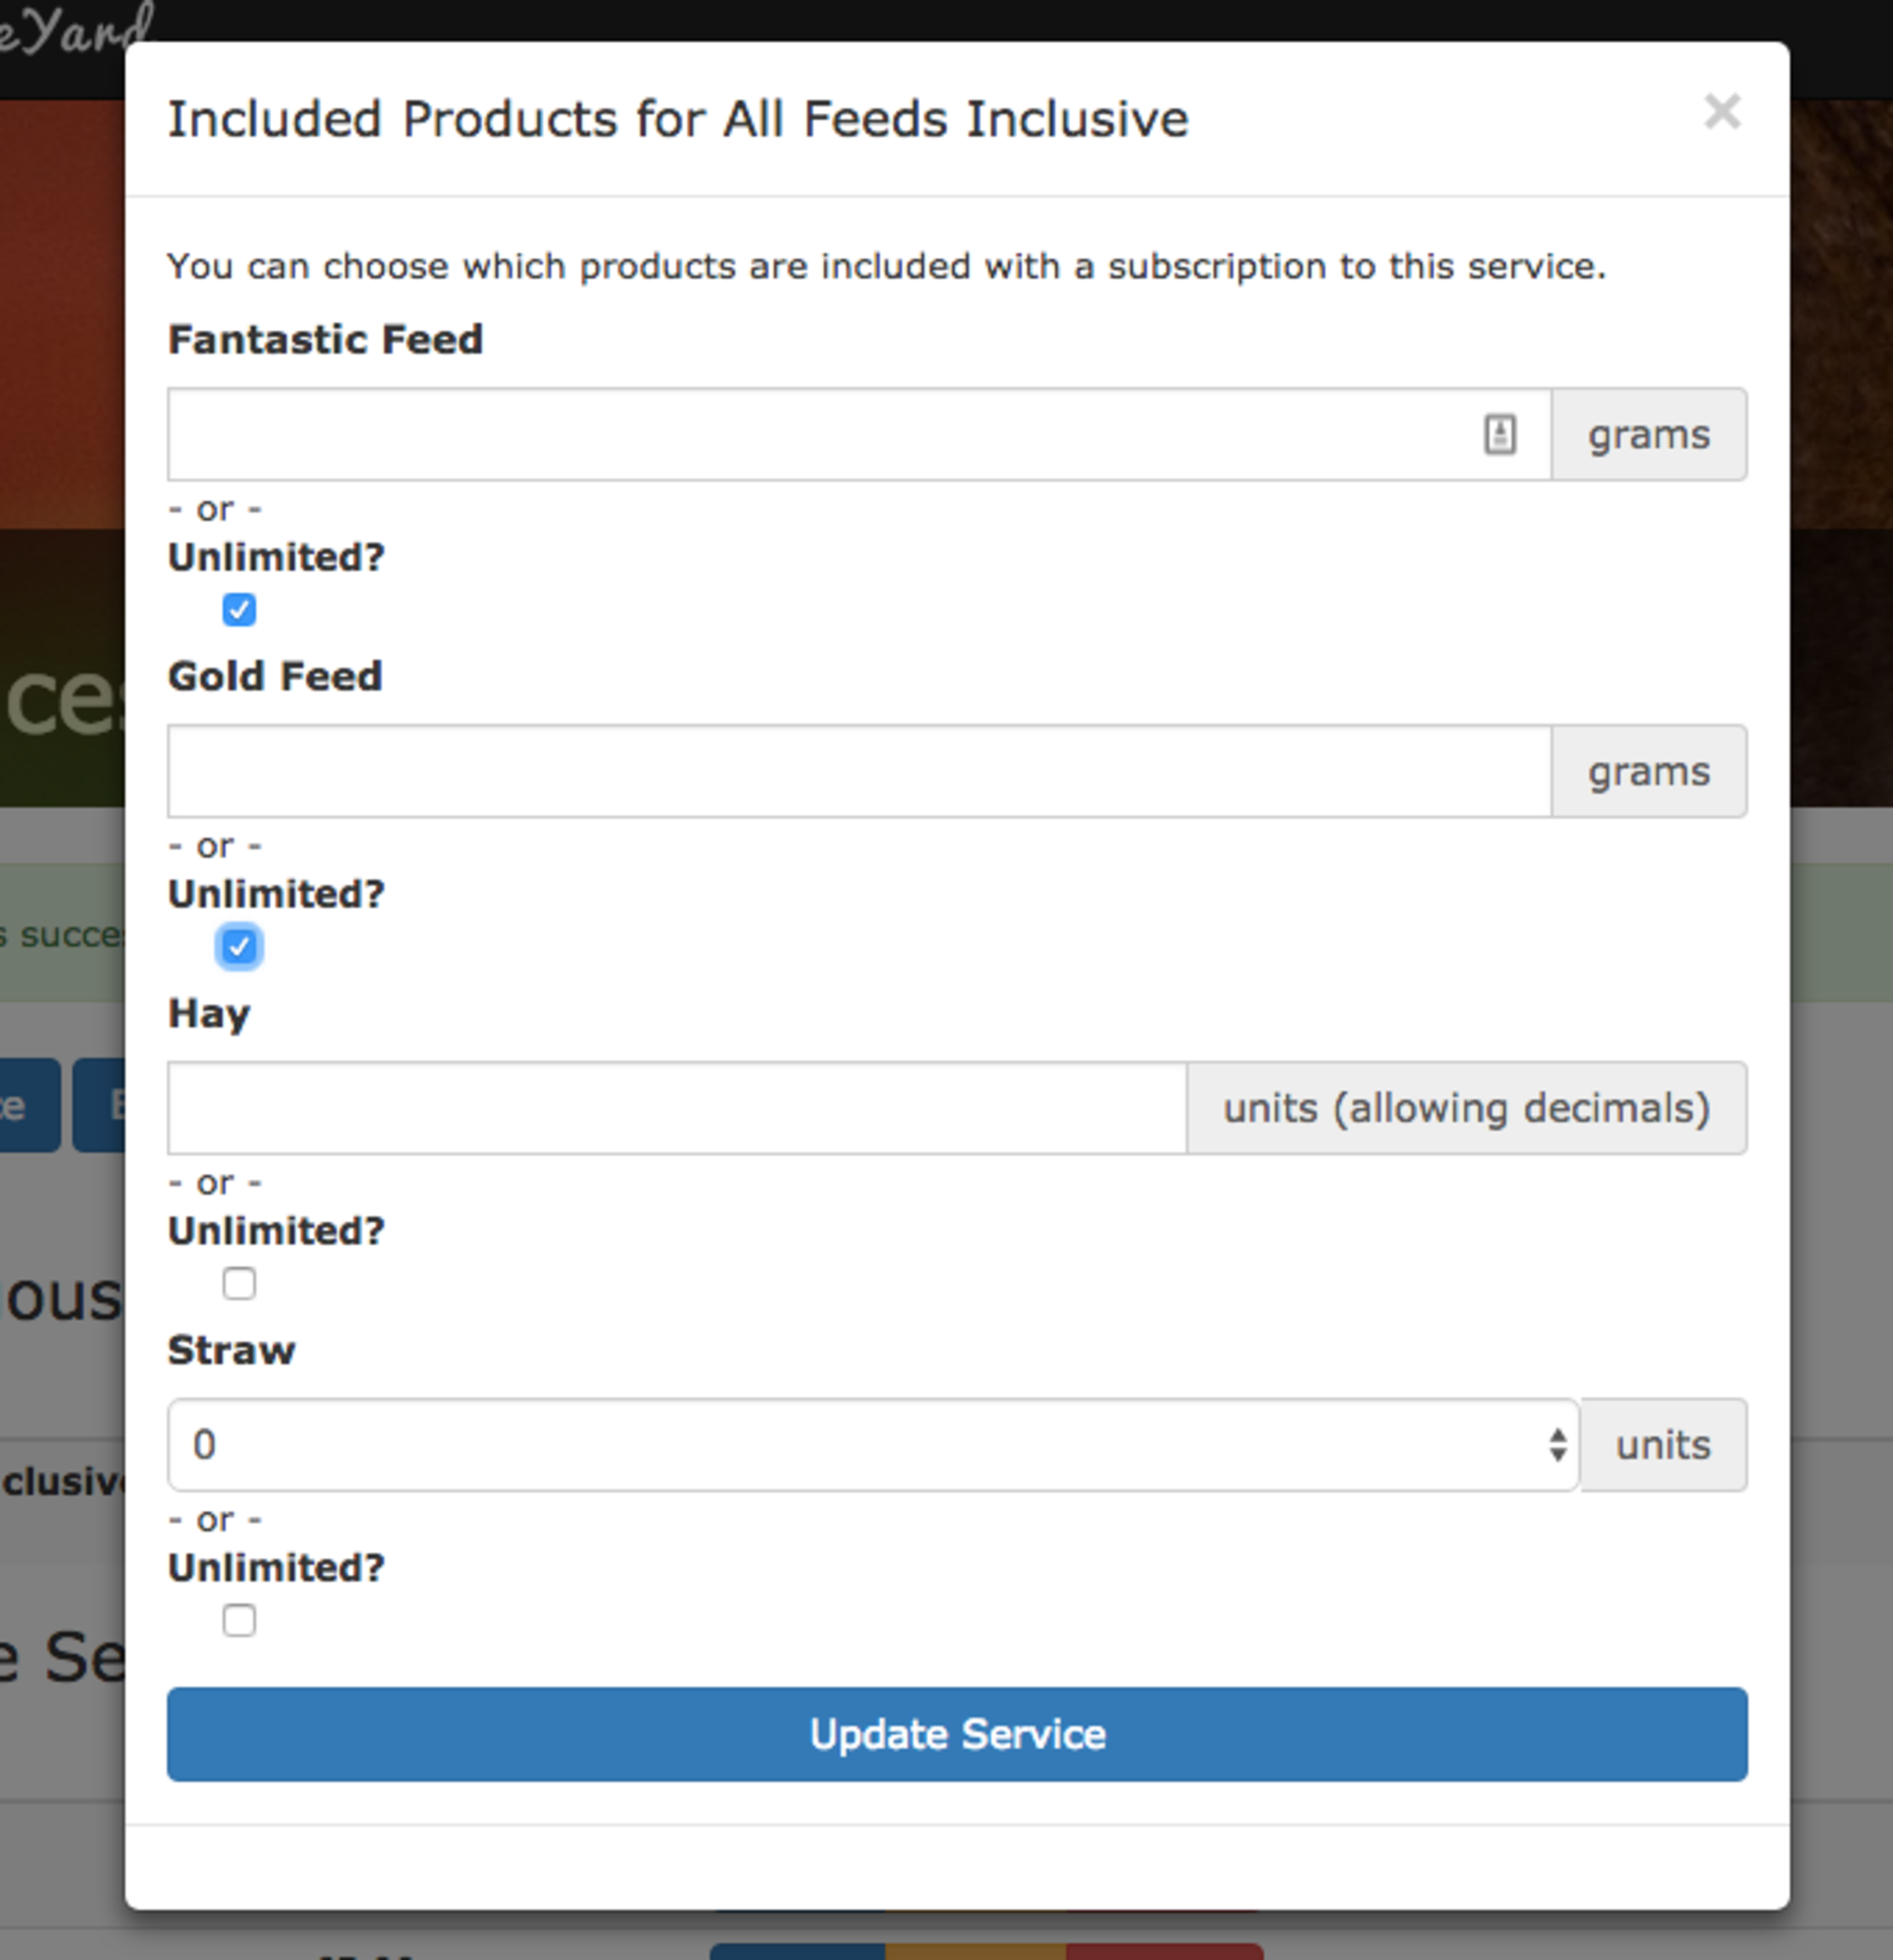The image size is (1893, 1960).
Task: Focus the Gold Feed grams input
Action: click(859, 771)
